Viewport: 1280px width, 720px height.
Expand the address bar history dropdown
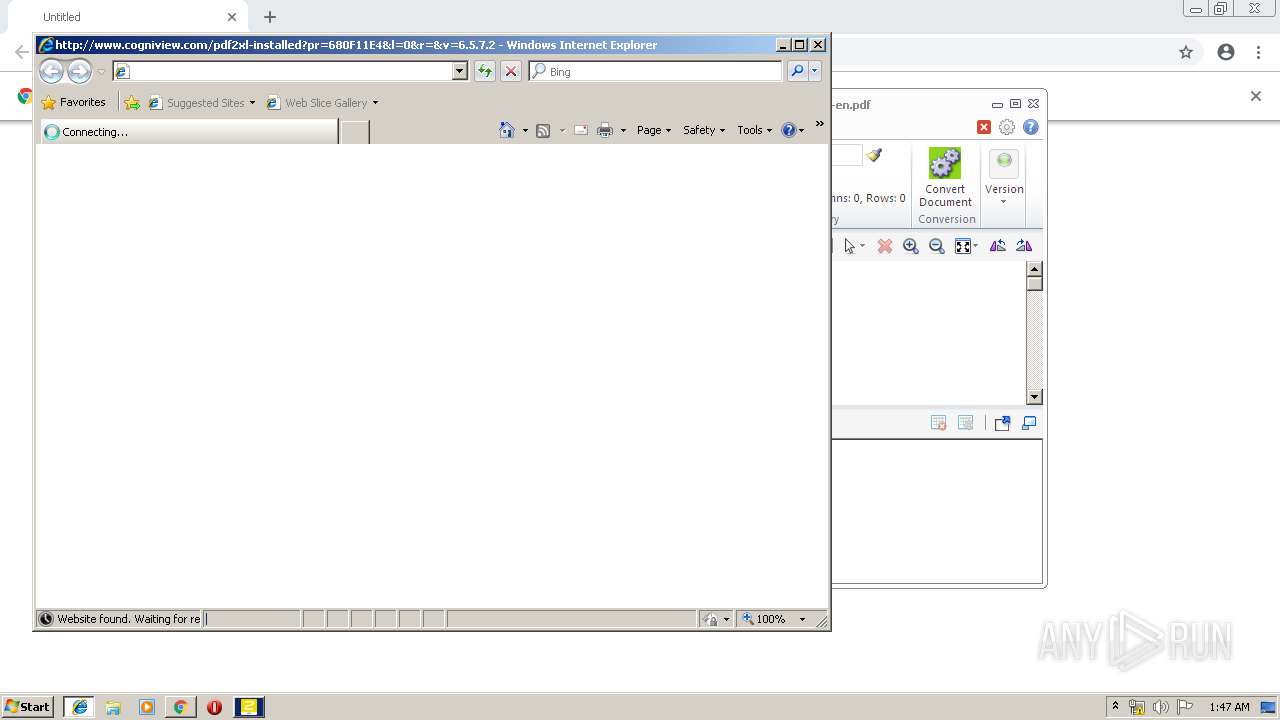[x=460, y=71]
